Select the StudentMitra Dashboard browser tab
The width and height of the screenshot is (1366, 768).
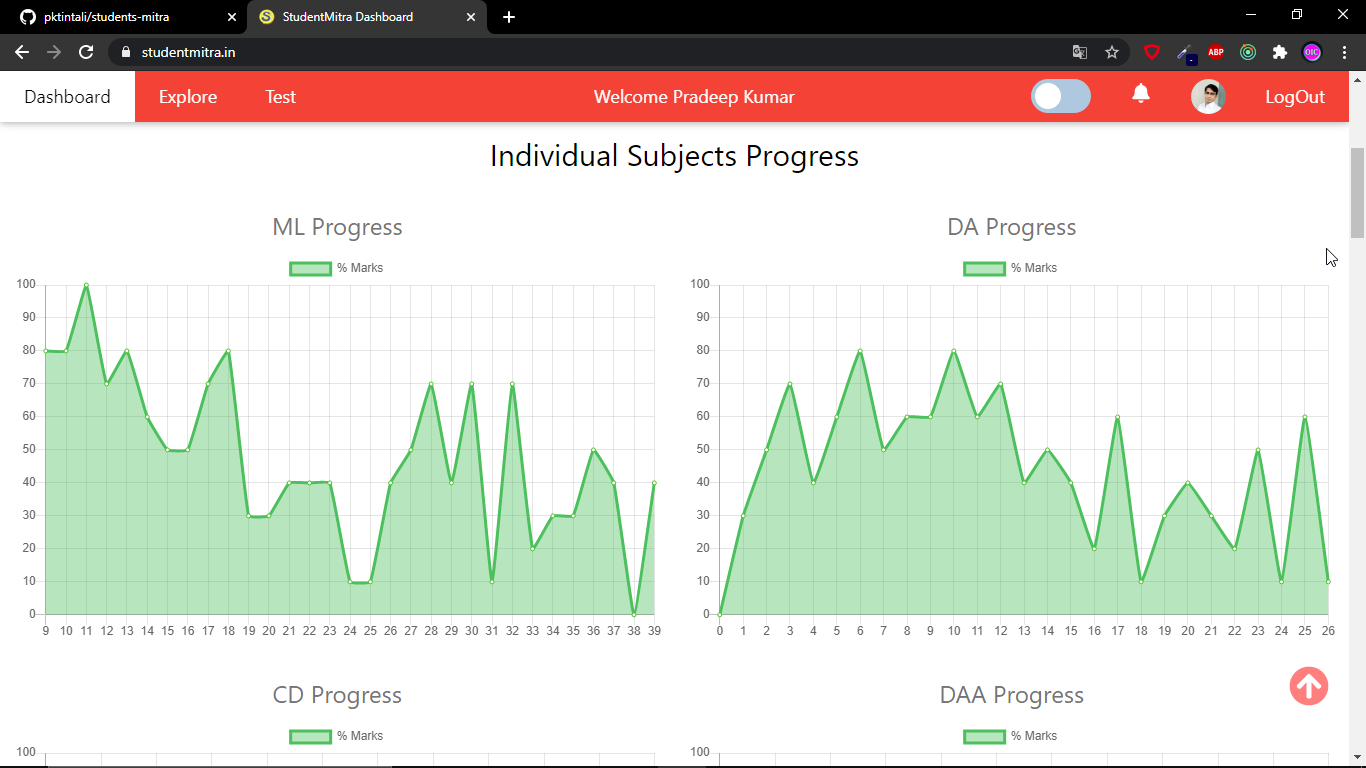tap(366, 17)
